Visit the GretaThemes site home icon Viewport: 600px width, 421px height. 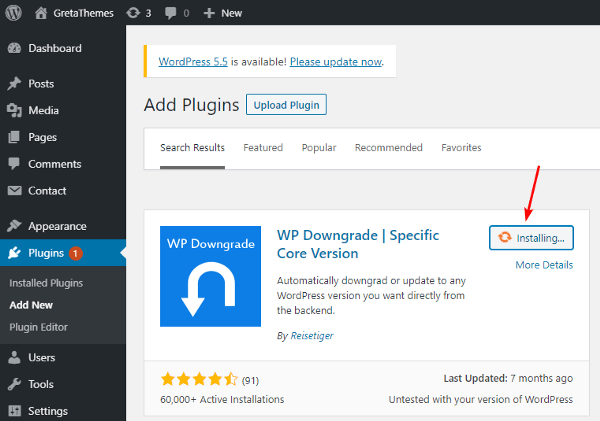click(x=41, y=13)
